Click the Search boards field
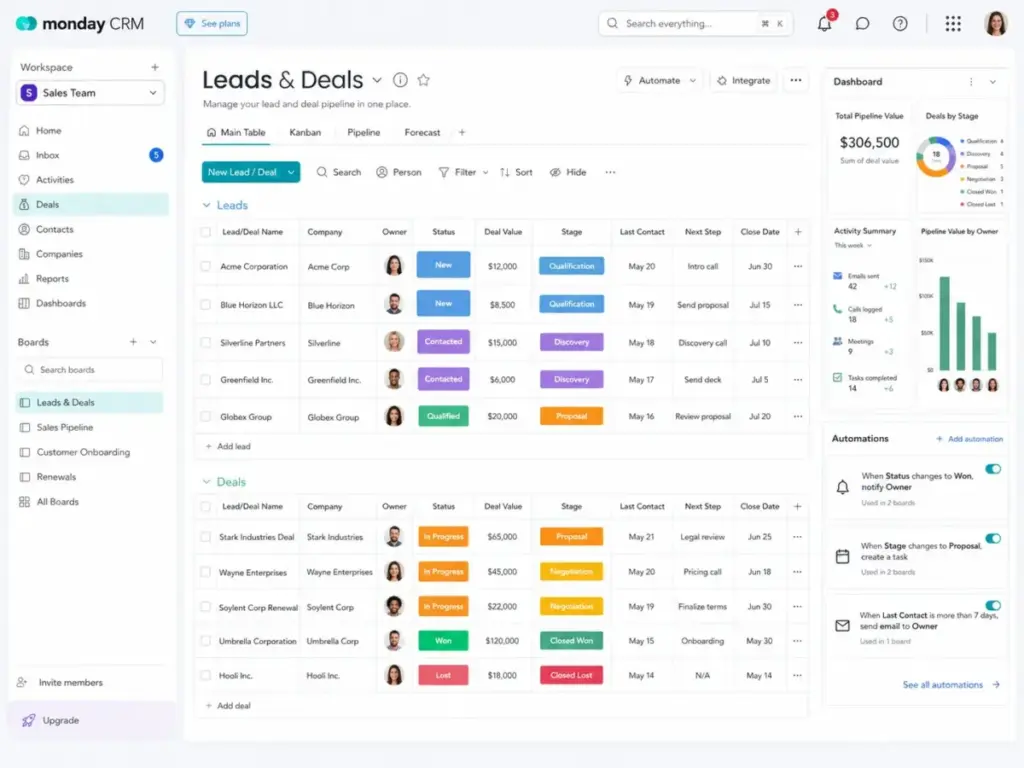 tap(90, 370)
